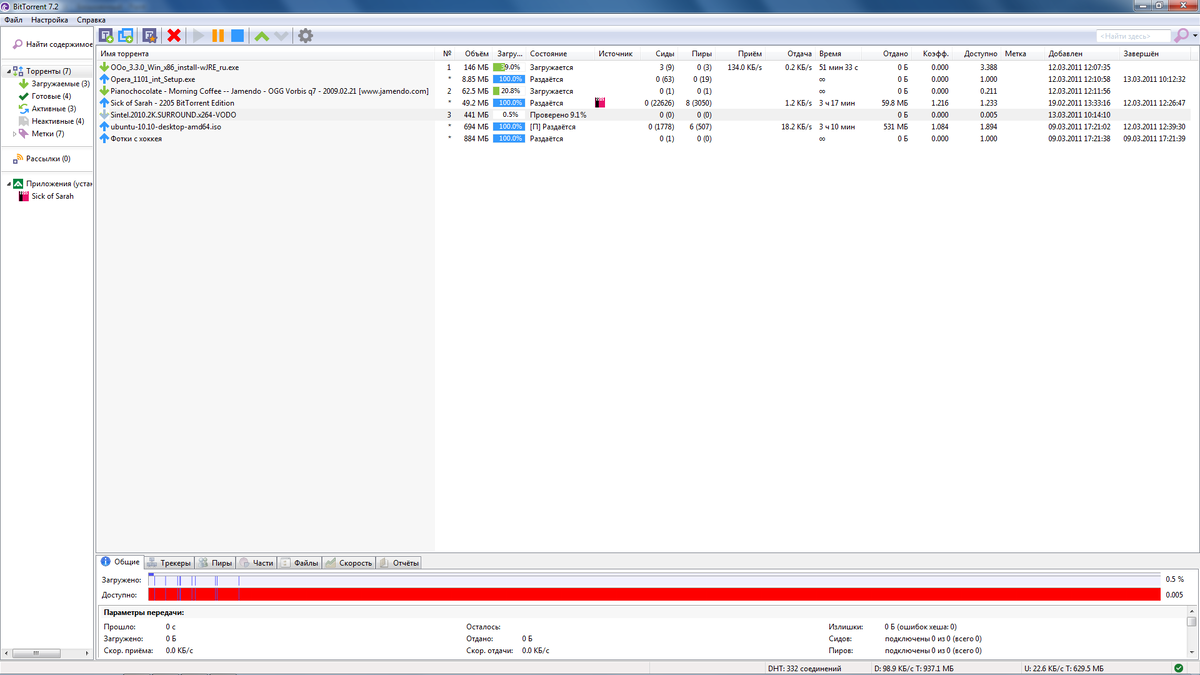Click the Start torrent play icon
1200x675 pixels.
(x=199, y=36)
